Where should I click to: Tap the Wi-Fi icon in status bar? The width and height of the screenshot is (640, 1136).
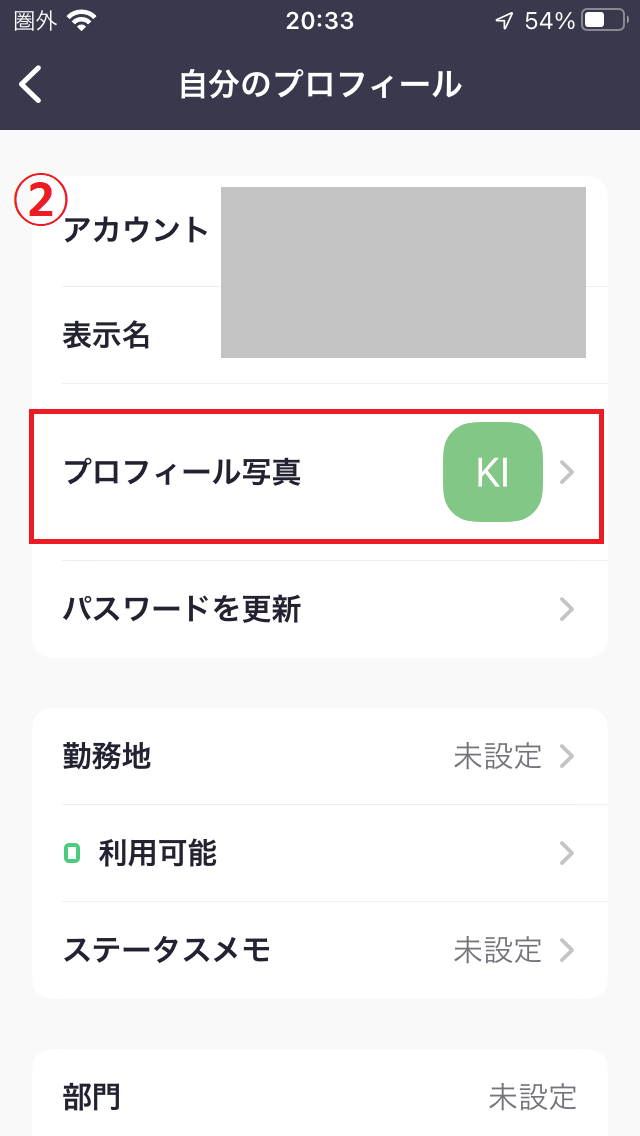(x=82, y=21)
